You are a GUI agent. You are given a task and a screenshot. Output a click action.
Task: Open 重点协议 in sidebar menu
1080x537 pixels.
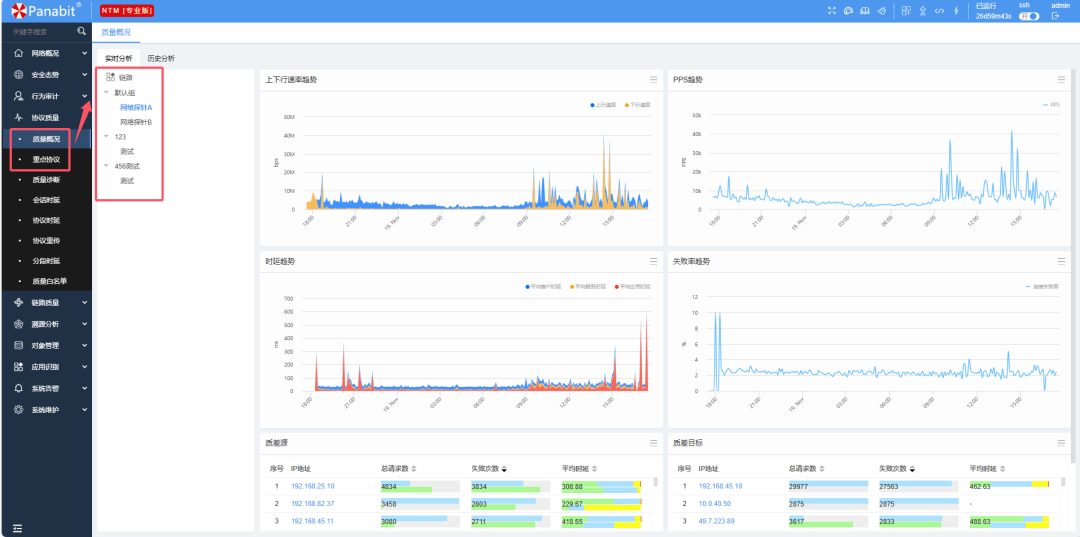click(x=46, y=160)
